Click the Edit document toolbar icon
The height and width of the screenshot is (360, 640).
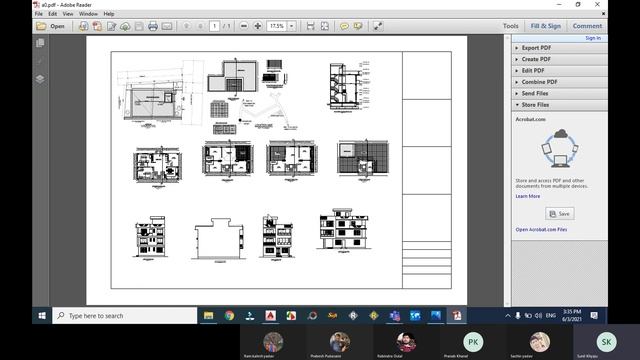pos(111,26)
